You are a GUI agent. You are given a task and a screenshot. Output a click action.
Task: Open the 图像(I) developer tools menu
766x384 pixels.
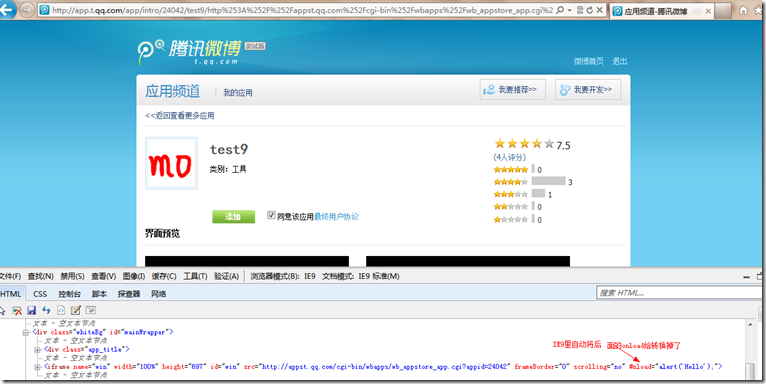click(x=134, y=277)
